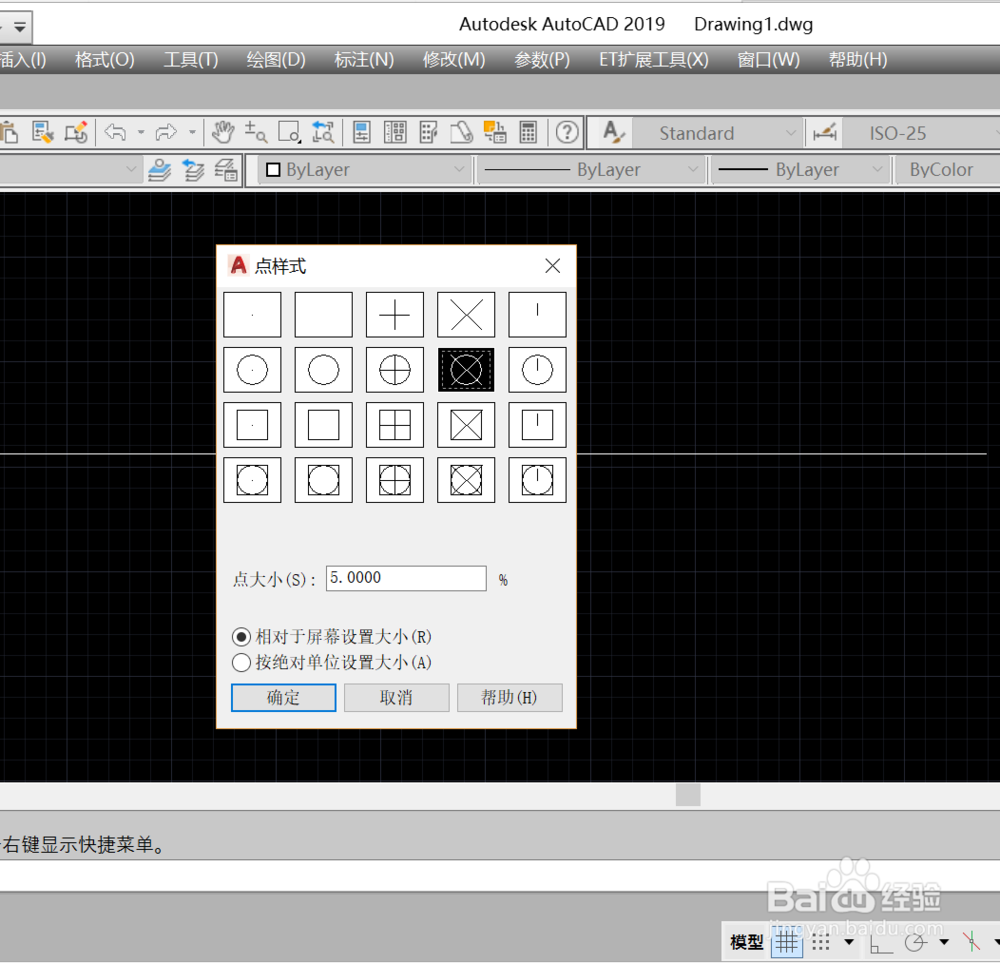Select the plus sign point style
Viewport: 1000px width, 963px height.
(395, 315)
